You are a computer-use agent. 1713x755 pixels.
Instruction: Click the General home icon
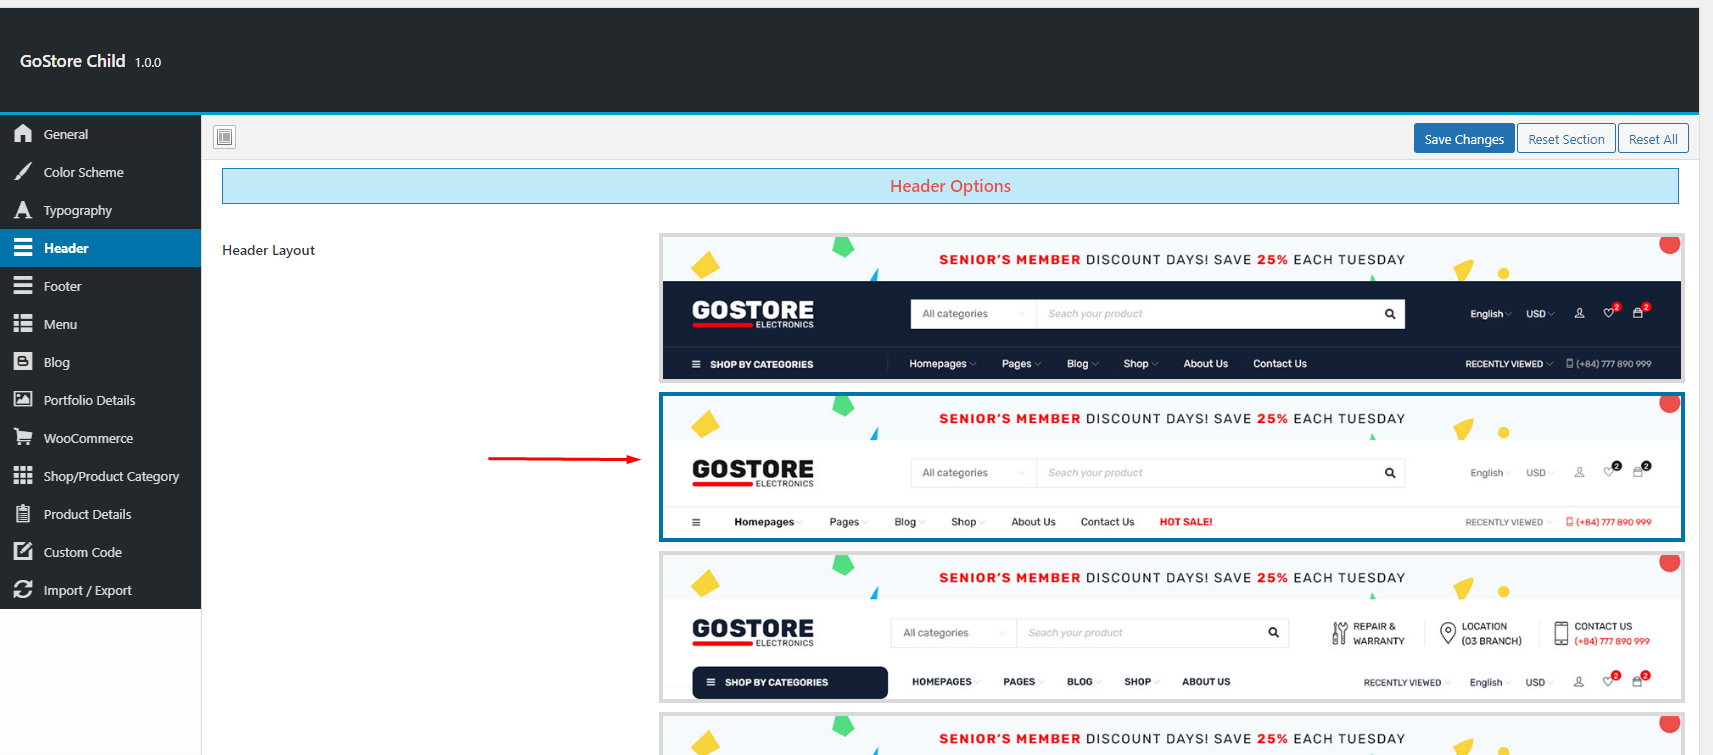point(23,134)
